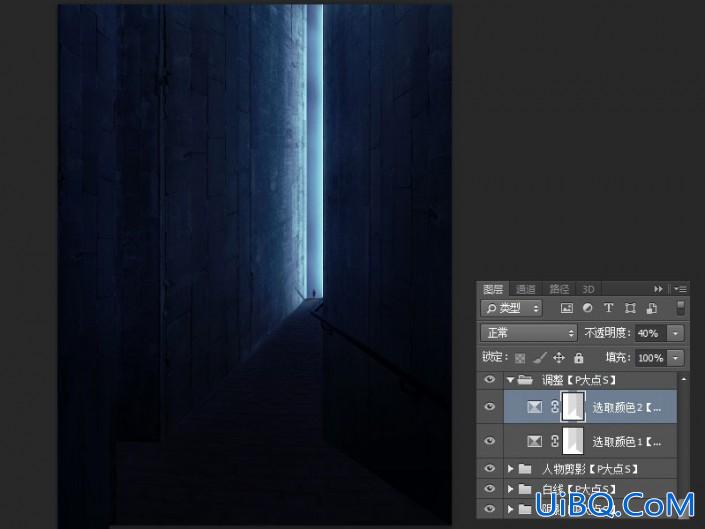Click the 不透明度 opacity label
The width and height of the screenshot is (705, 529).
tap(607, 333)
